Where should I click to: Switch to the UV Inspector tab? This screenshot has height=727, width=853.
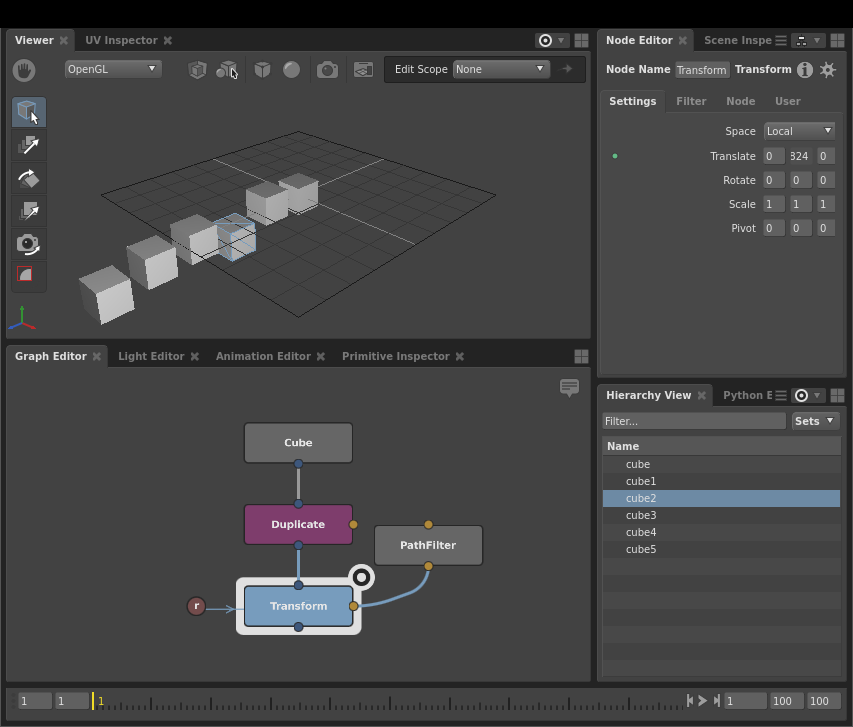(121, 40)
